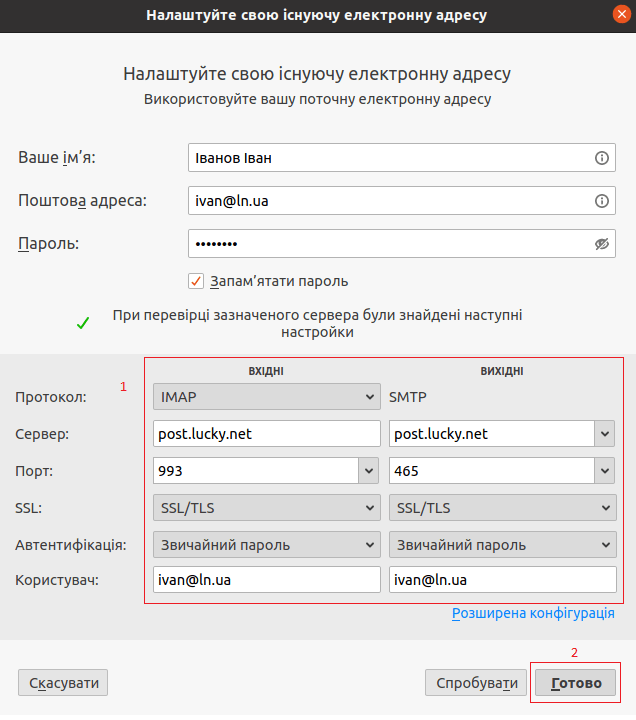Click the incoming Користувач ivan@ln.ua field
The width and height of the screenshot is (636, 720).
267,580
